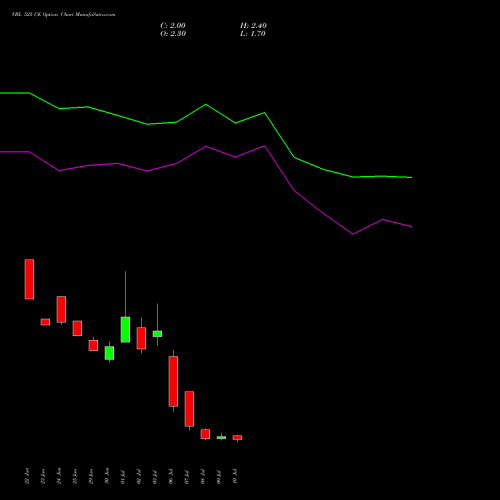The width and height of the screenshot is (500, 500).
Task: Click the red candle for 02 Jul
Action: [x=141, y=338]
